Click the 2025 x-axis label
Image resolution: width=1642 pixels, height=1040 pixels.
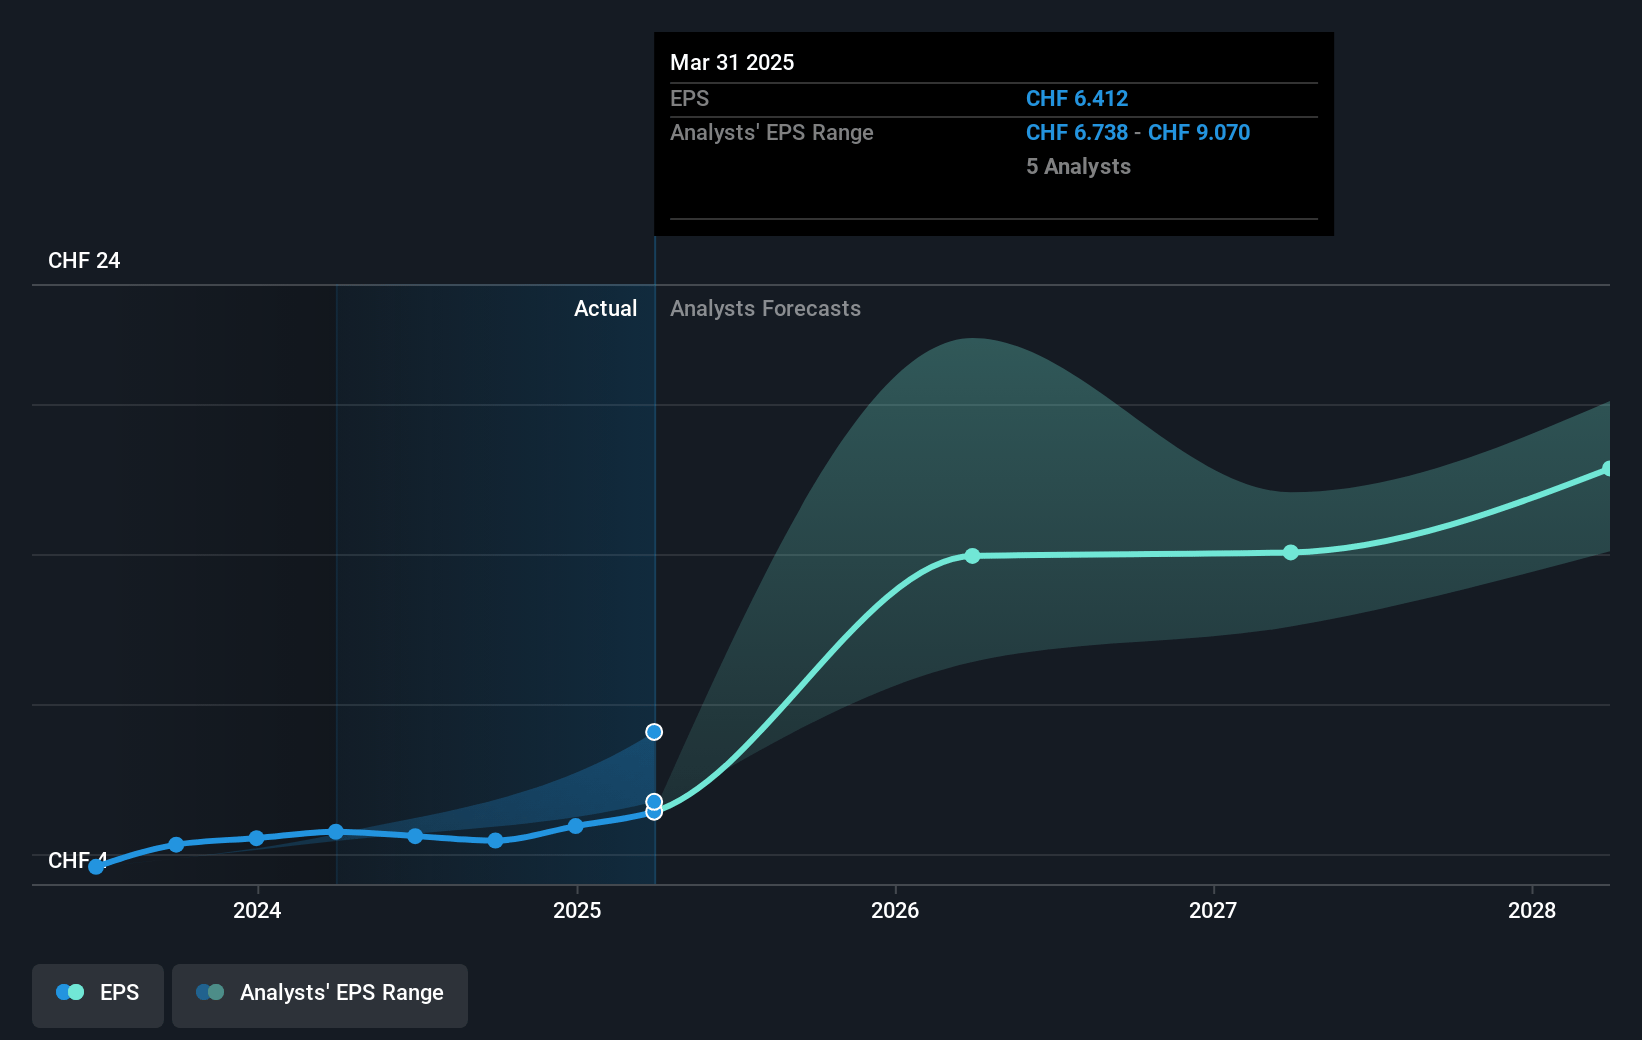pyautogui.click(x=577, y=910)
